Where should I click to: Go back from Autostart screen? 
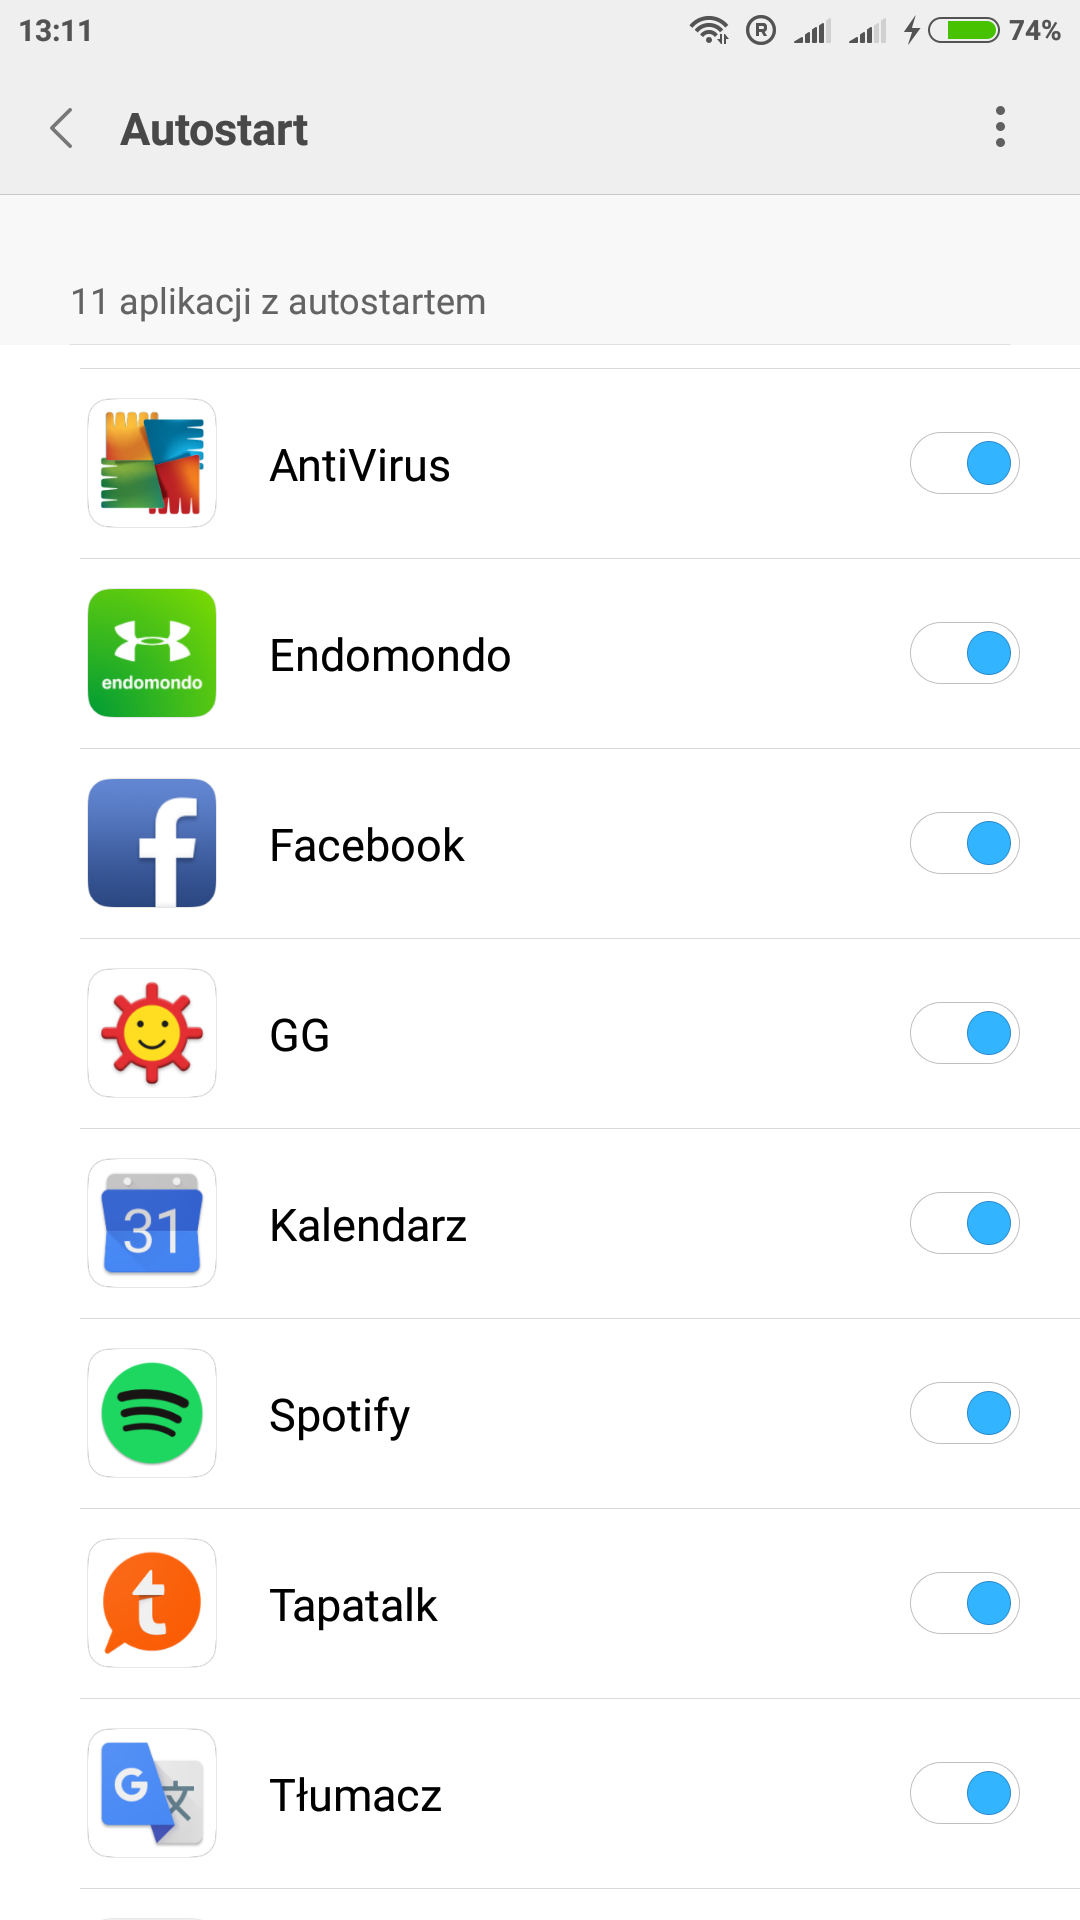62,128
